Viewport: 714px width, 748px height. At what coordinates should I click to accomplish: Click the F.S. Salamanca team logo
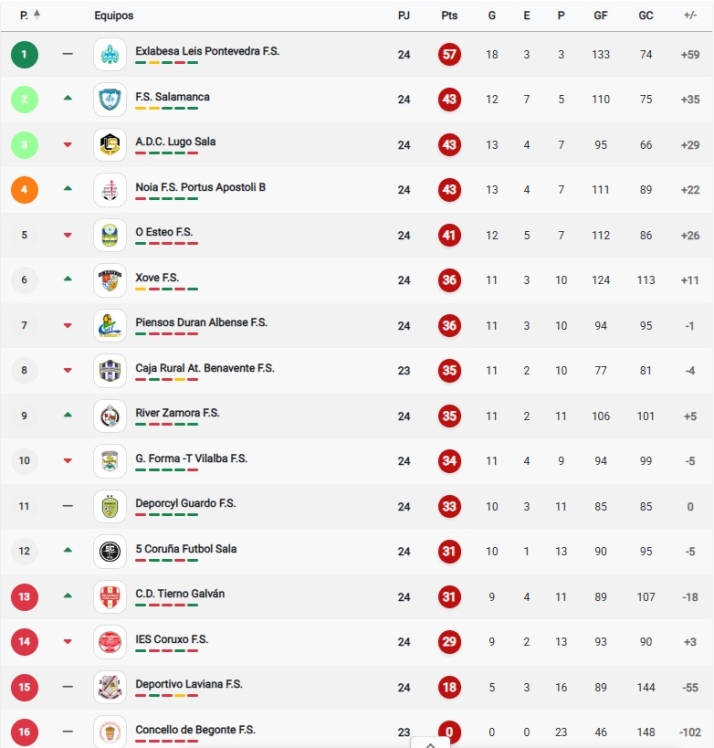(x=110, y=99)
